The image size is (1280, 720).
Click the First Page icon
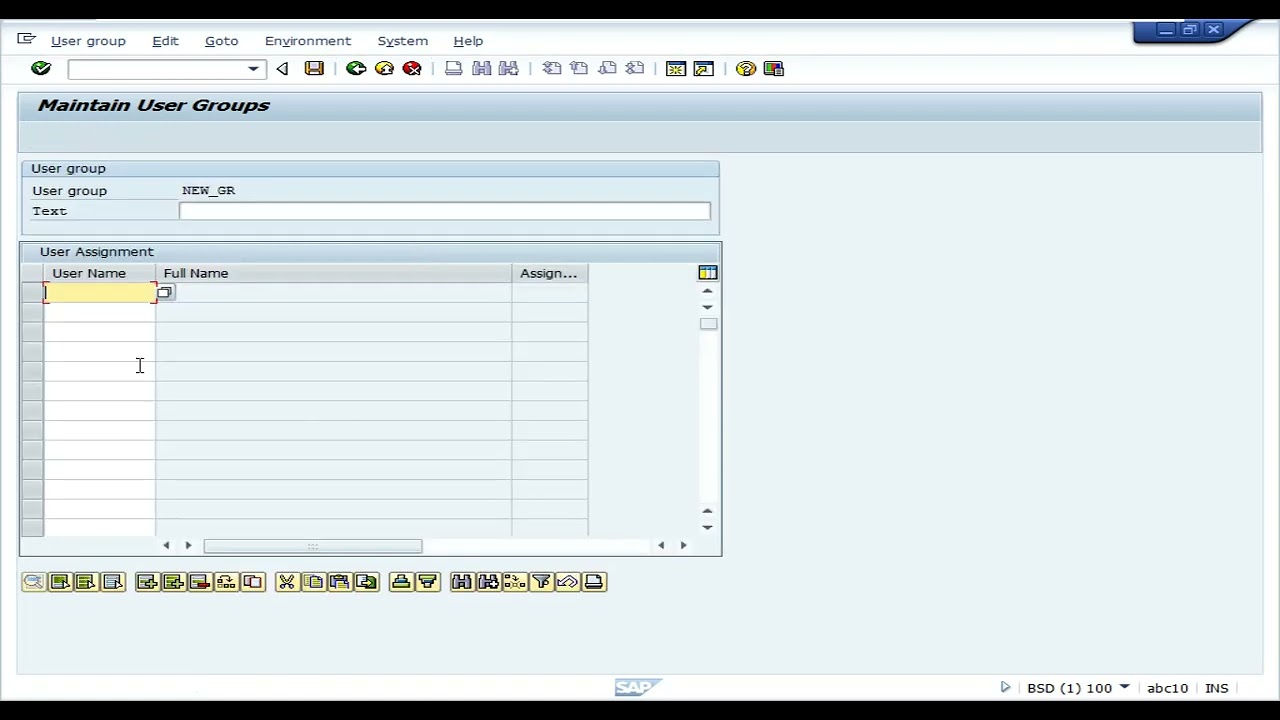pos(551,68)
